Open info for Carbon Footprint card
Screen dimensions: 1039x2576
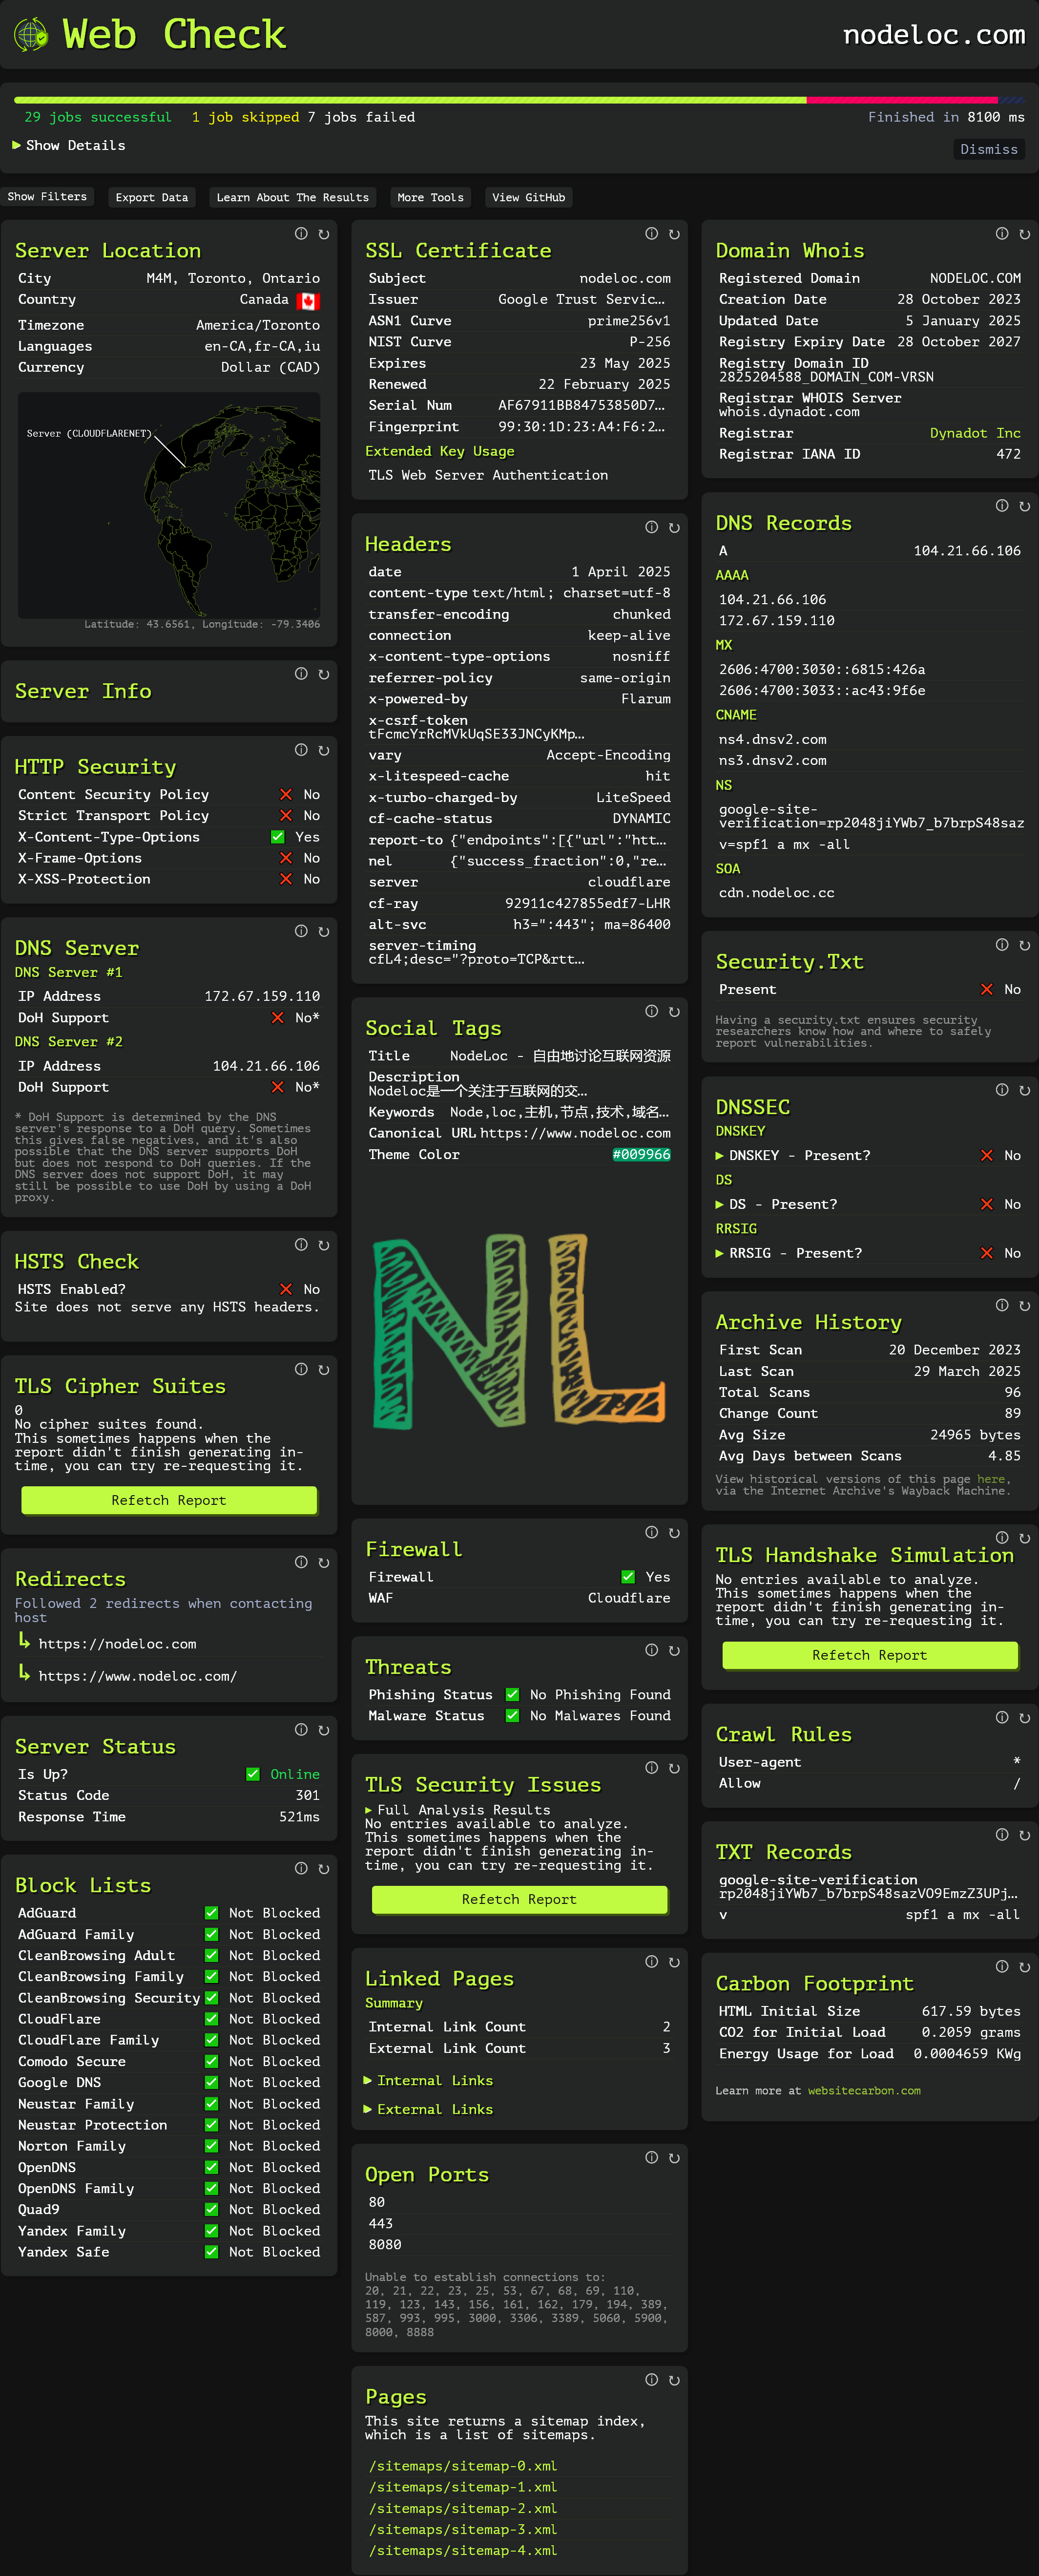click(1001, 1966)
